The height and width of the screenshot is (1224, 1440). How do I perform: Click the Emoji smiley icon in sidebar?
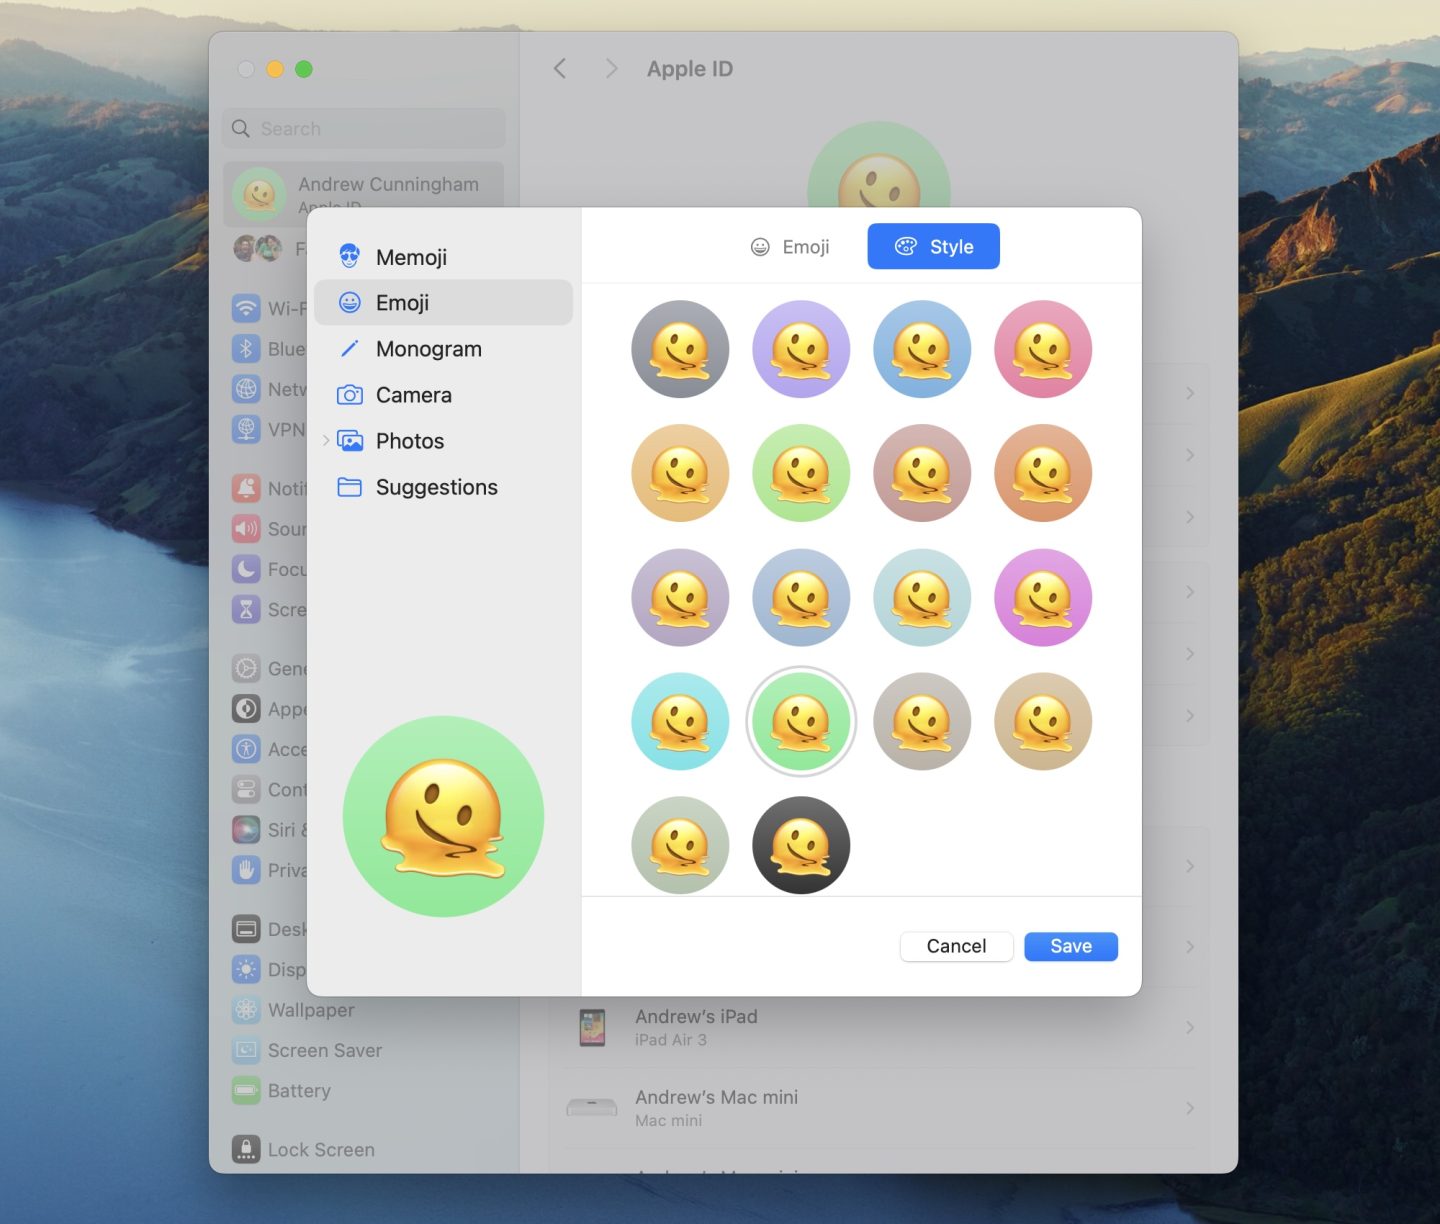[349, 303]
